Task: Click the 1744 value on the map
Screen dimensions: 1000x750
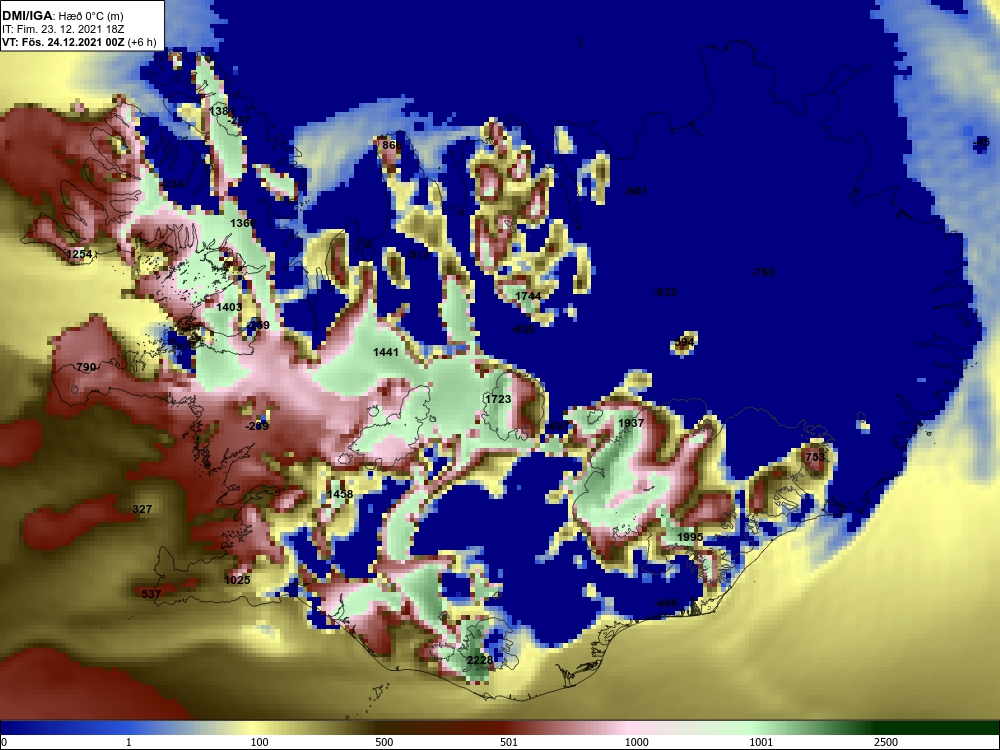Action: (x=528, y=296)
